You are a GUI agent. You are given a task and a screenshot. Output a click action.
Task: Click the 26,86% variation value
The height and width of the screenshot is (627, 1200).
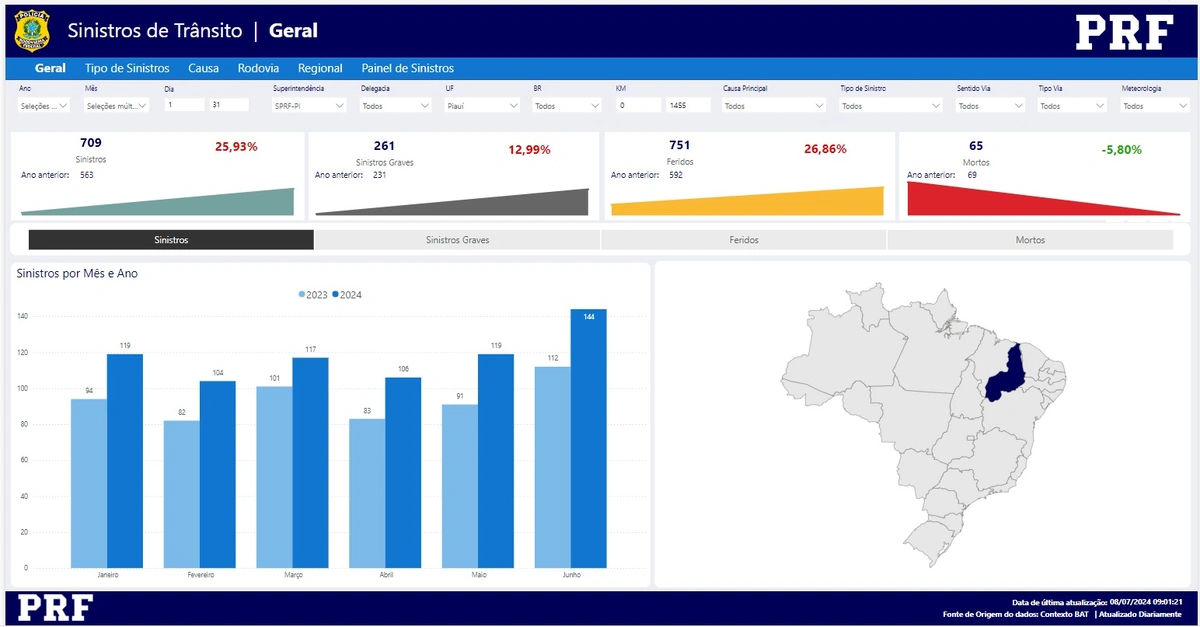[x=825, y=149]
